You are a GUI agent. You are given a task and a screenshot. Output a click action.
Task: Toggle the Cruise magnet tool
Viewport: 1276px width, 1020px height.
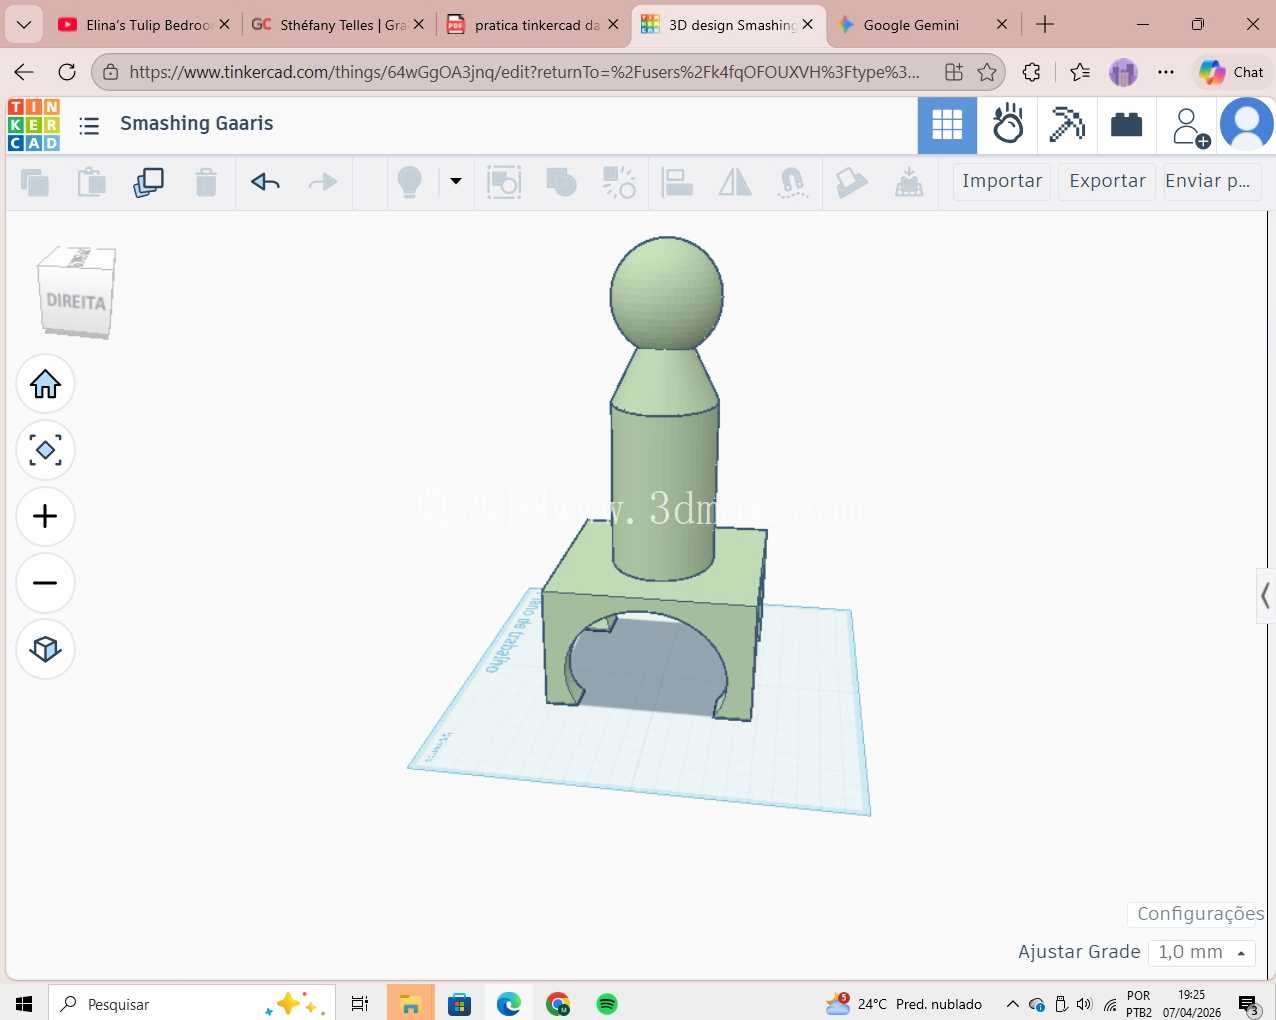tap(793, 182)
